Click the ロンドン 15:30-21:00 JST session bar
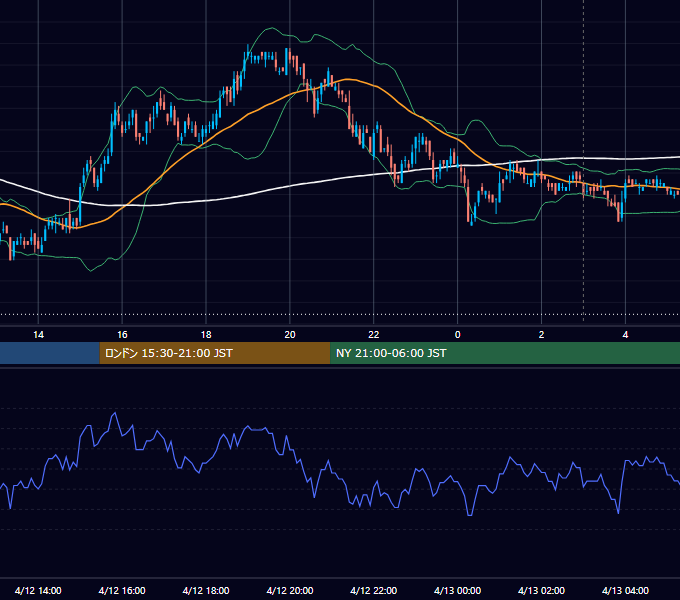The image size is (680, 600). click(215, 353)
